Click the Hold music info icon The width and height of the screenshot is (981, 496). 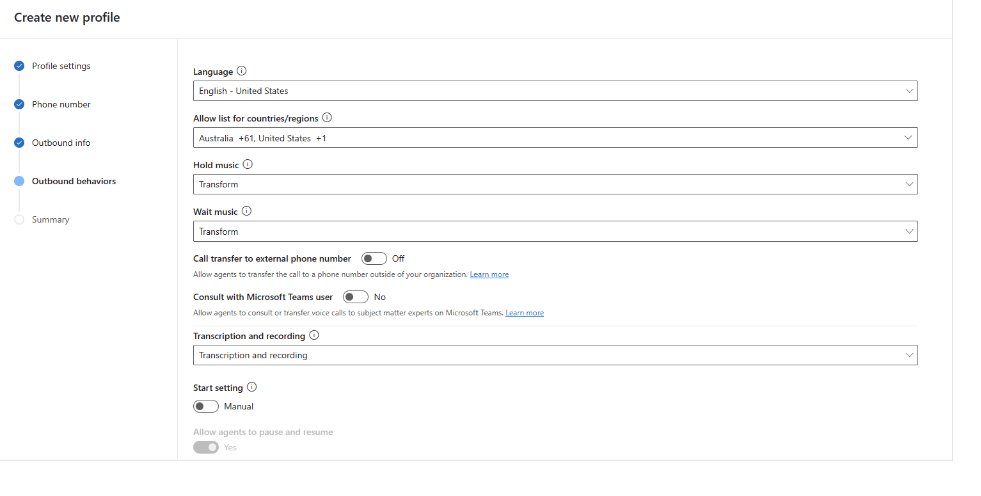(248, 164)
